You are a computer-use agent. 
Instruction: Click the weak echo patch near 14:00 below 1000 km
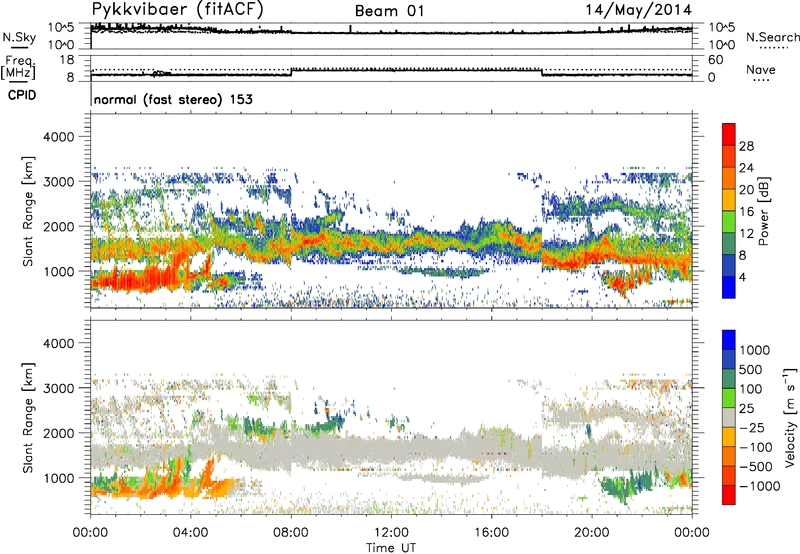click(x=443, y=272)
